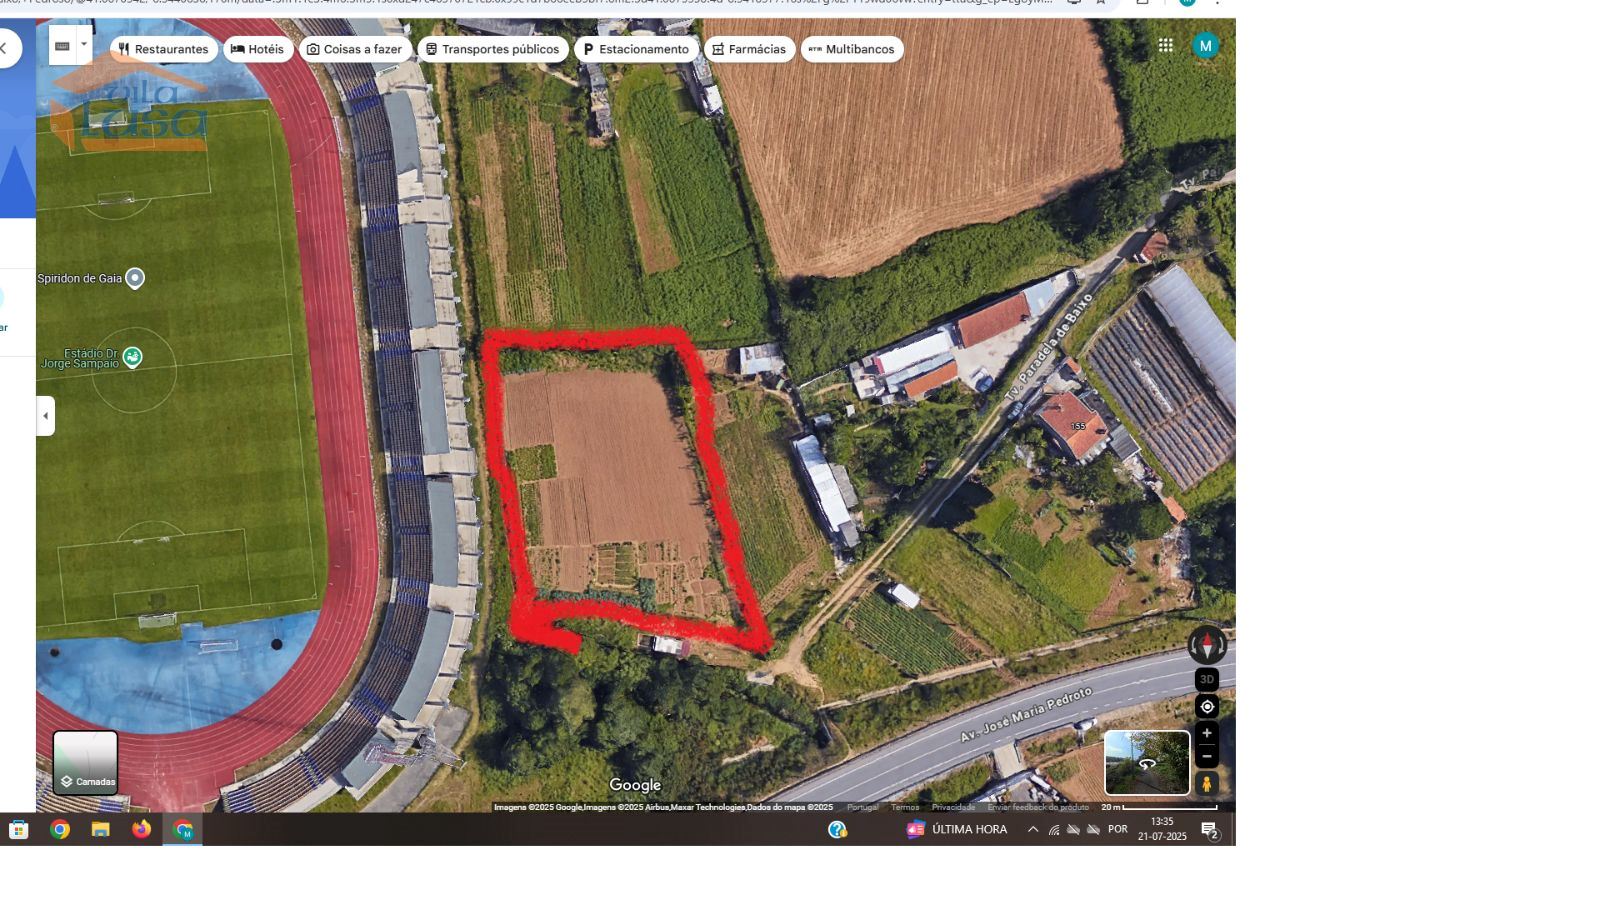Screen dimensions: 1600x900
Task: Select the Pegman Street View icon
Action: [x=1207, y=784]
